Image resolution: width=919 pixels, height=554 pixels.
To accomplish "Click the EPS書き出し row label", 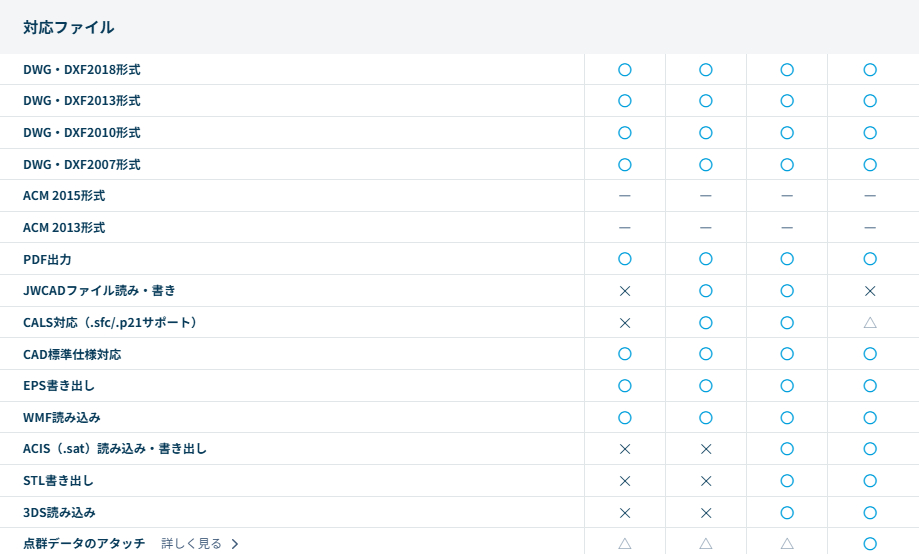I will (59, 386).
